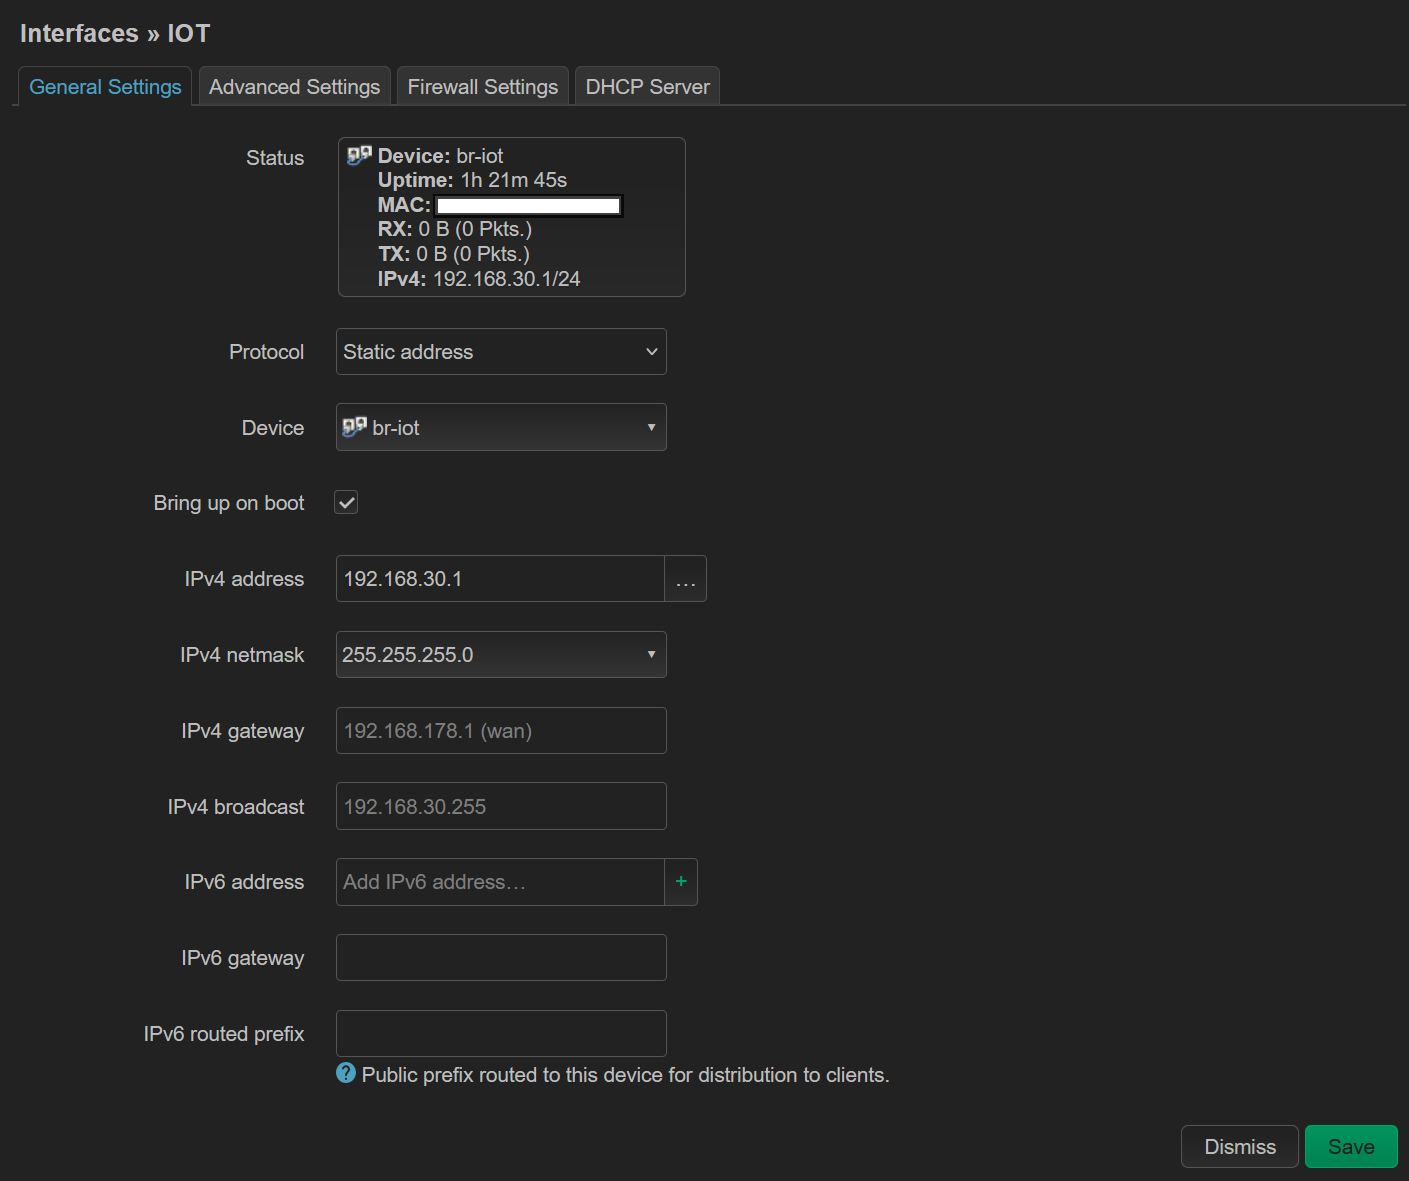Viewport: 1409px width, 1181px height.
Task: Switch to the Advanced Settings tab
Action: tap(294, 86)
